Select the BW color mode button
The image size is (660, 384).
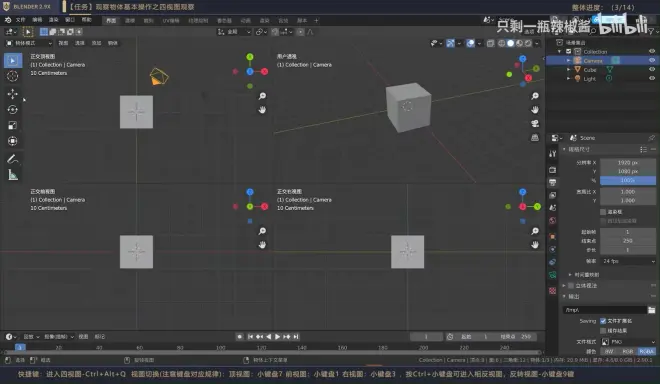pos(609,351)
